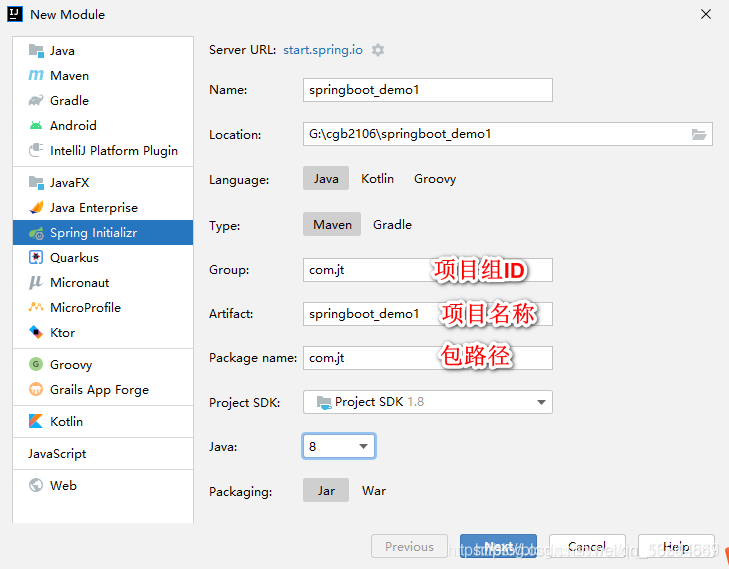Click the green Groovy icon

coord(36,364)
